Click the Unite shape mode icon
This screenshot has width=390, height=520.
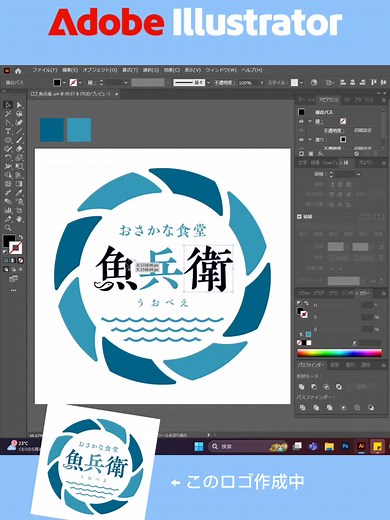tap(302, 387)
